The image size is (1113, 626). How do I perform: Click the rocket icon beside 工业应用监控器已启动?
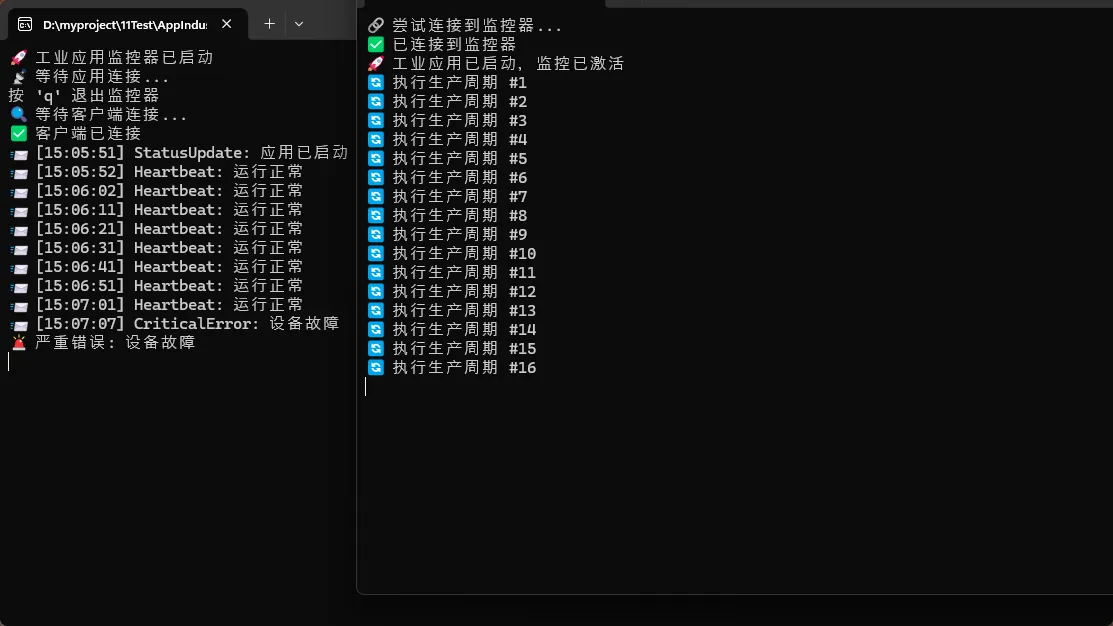click(19, 58)
